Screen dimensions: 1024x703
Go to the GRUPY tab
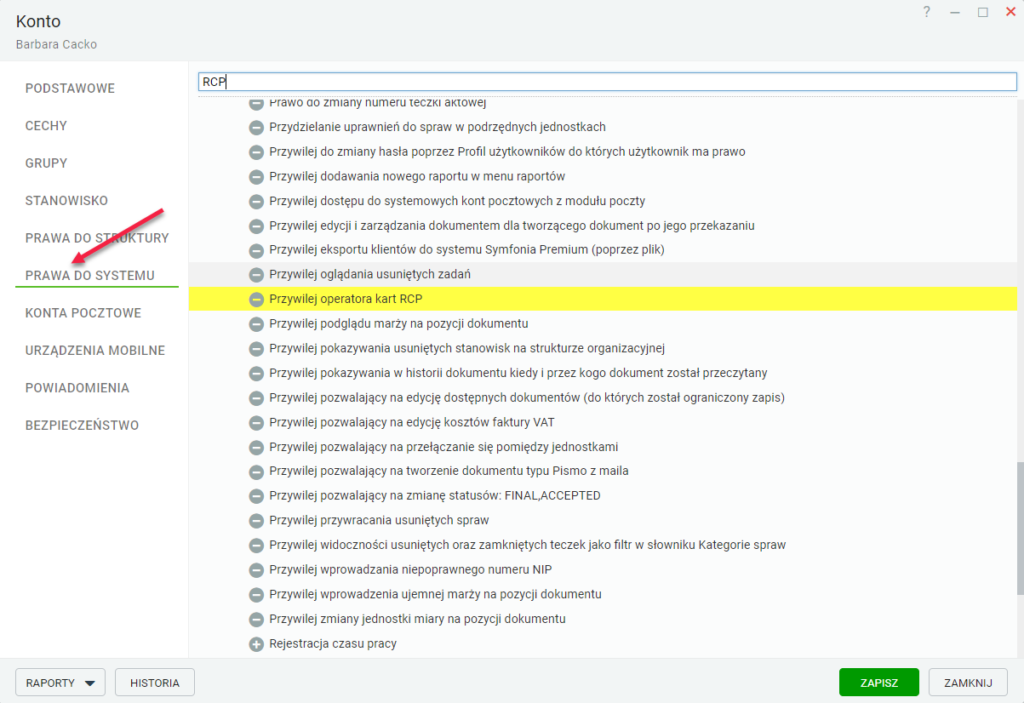[46, 163]
